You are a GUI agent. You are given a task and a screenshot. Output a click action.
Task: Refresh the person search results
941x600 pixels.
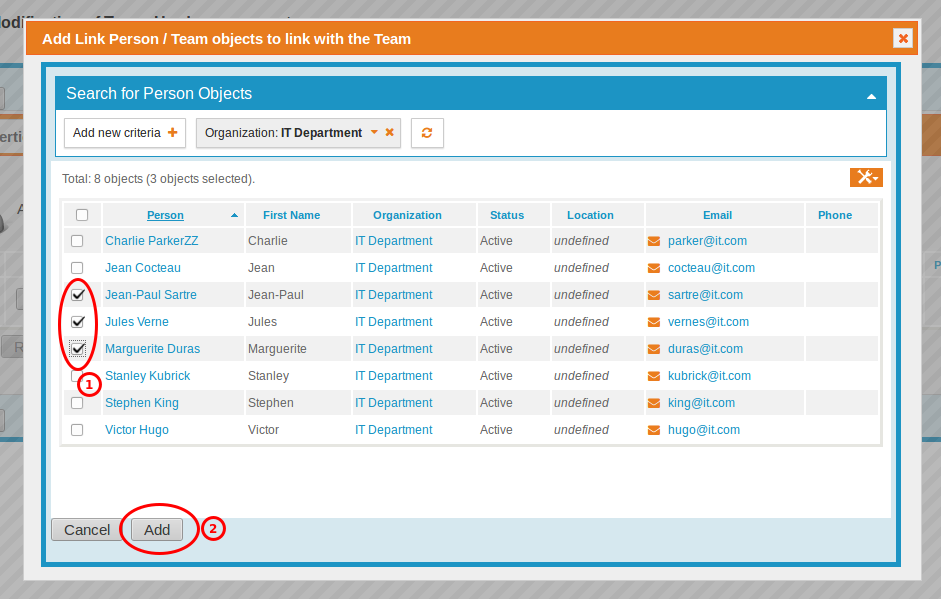(427, 132)
